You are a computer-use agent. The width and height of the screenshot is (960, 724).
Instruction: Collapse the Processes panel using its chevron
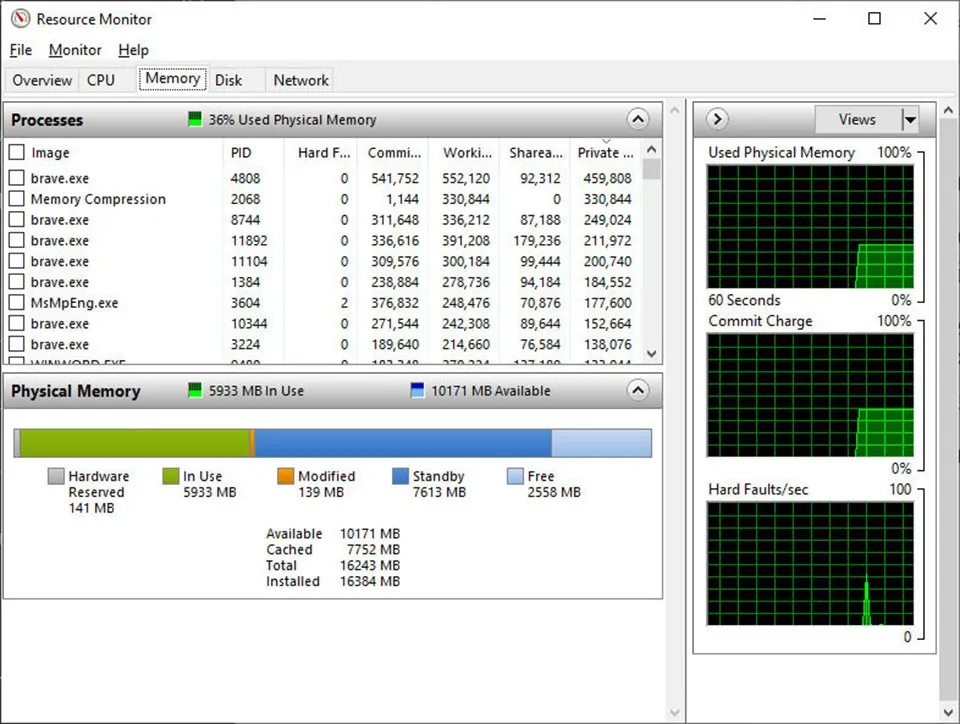[x=638, y=119]
